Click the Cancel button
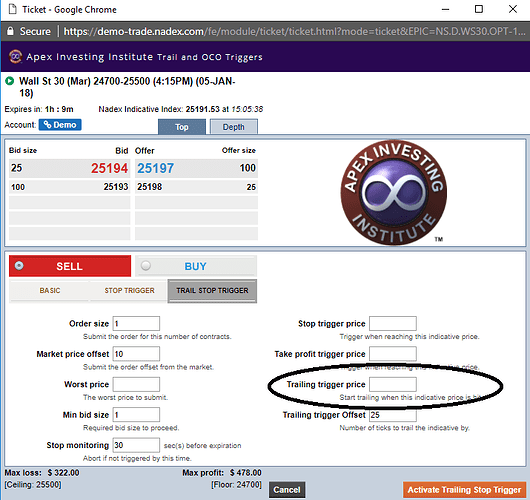Viewport: 530px width, 500px height. pos(287,490)
